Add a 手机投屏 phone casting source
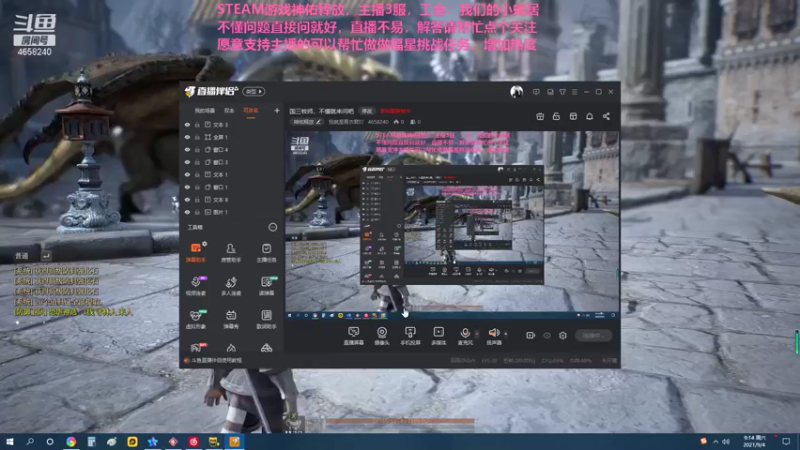Screen dimensions: 800x450 tap(410, 336)
